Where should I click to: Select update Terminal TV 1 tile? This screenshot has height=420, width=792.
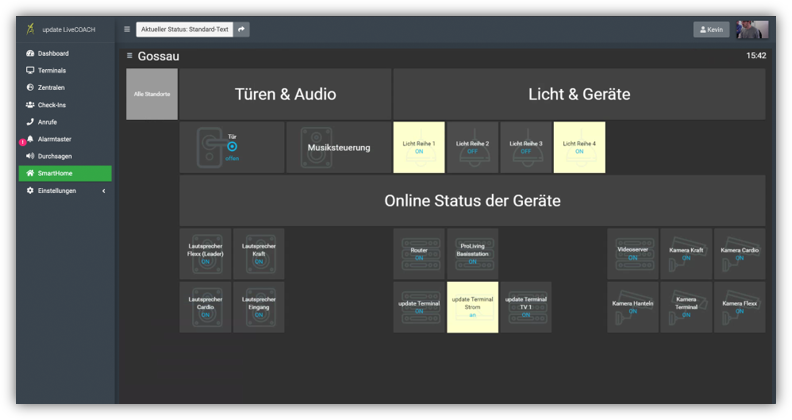pyautogui.click(x=526, y=307)
